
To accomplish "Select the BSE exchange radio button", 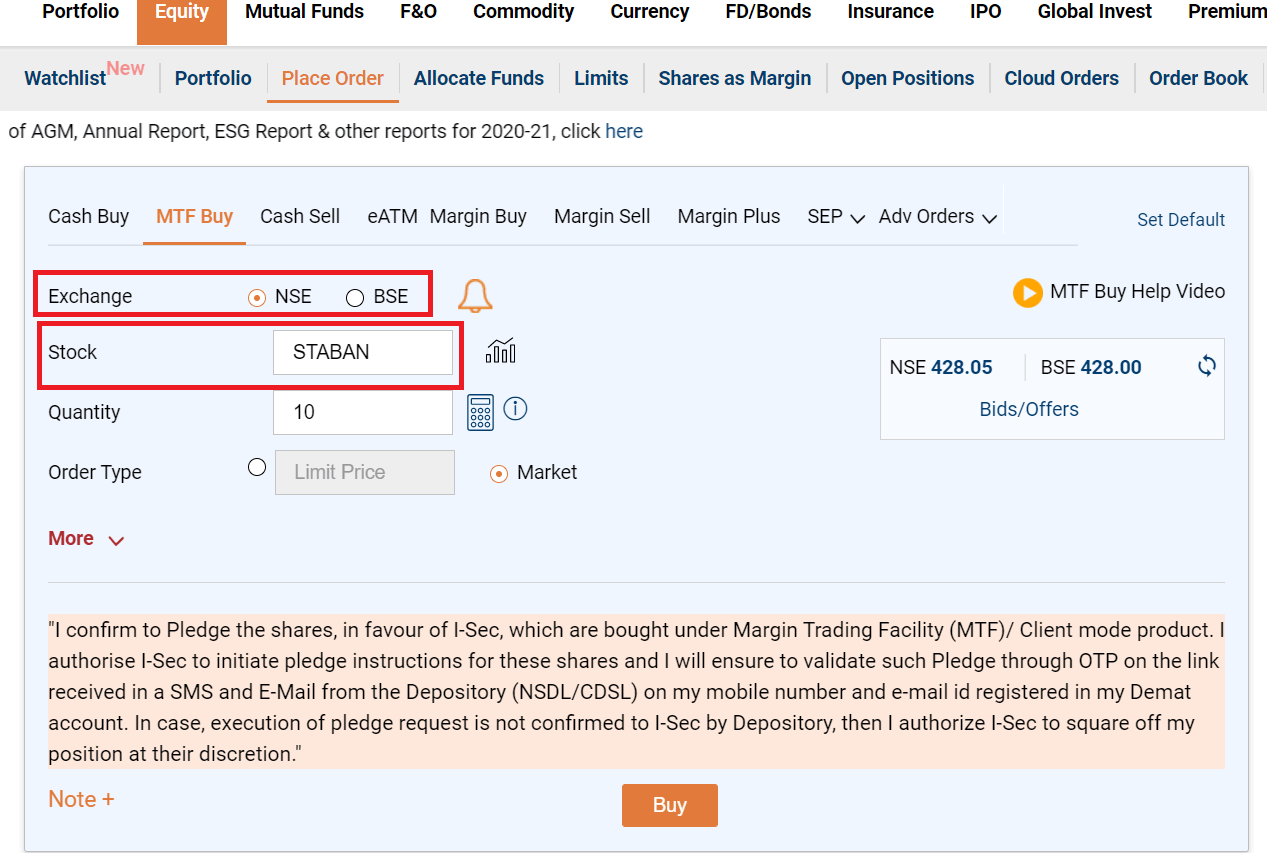I will pos(355,297).
